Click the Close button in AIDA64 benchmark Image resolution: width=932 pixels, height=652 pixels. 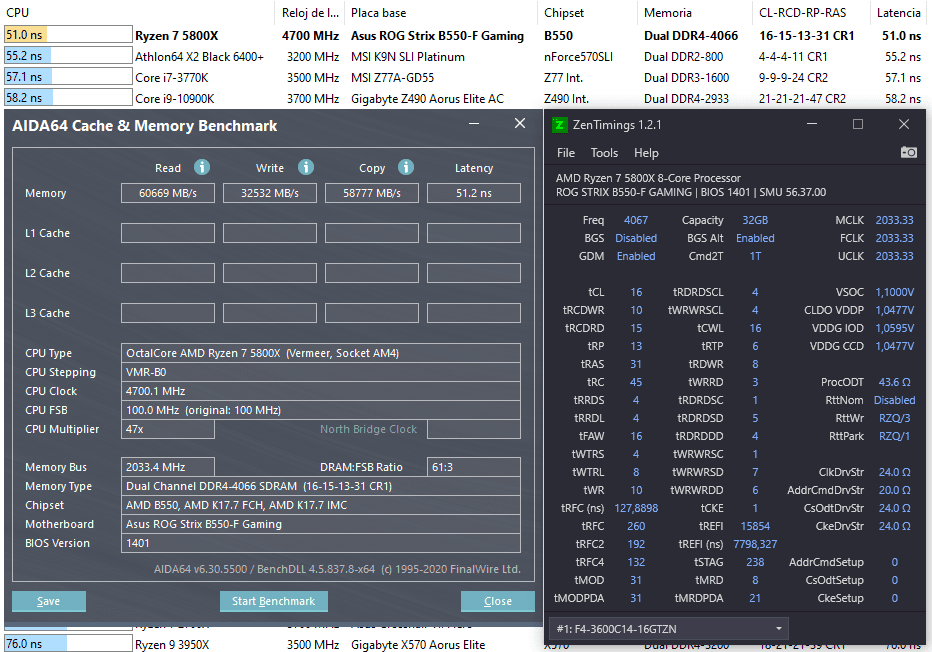click(x=498, y=601)
